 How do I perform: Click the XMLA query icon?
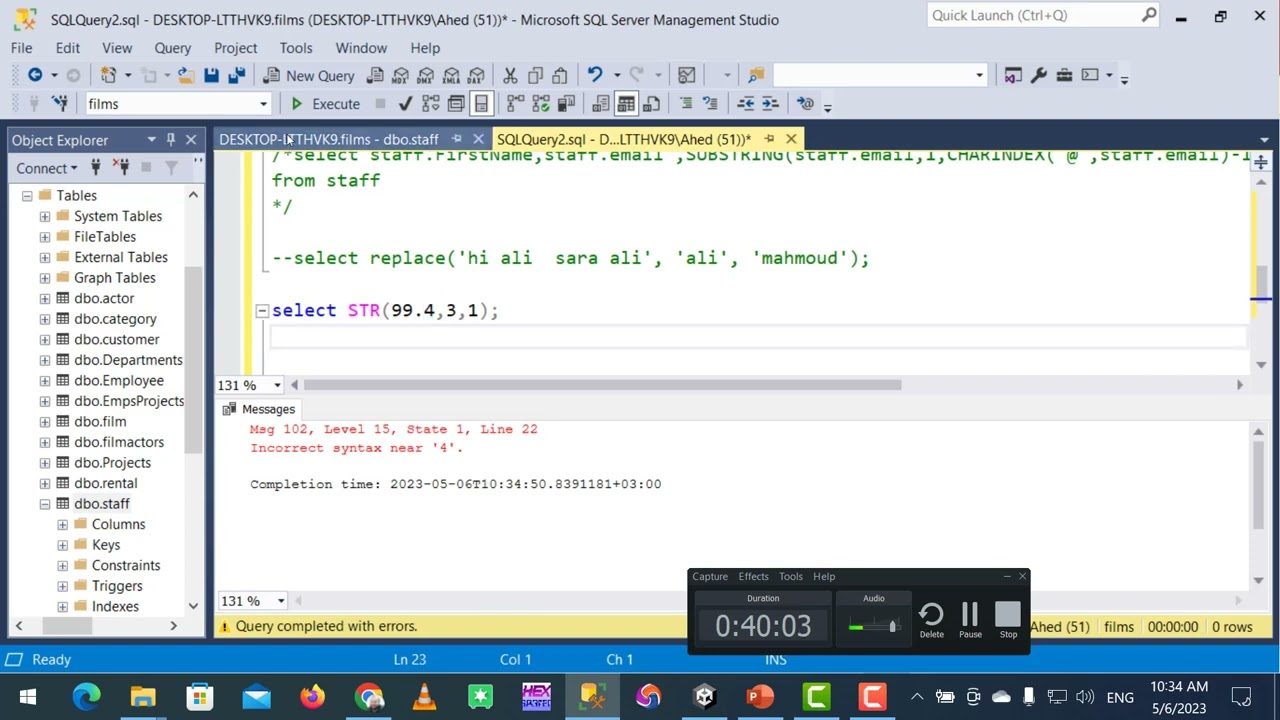(451, 76)
